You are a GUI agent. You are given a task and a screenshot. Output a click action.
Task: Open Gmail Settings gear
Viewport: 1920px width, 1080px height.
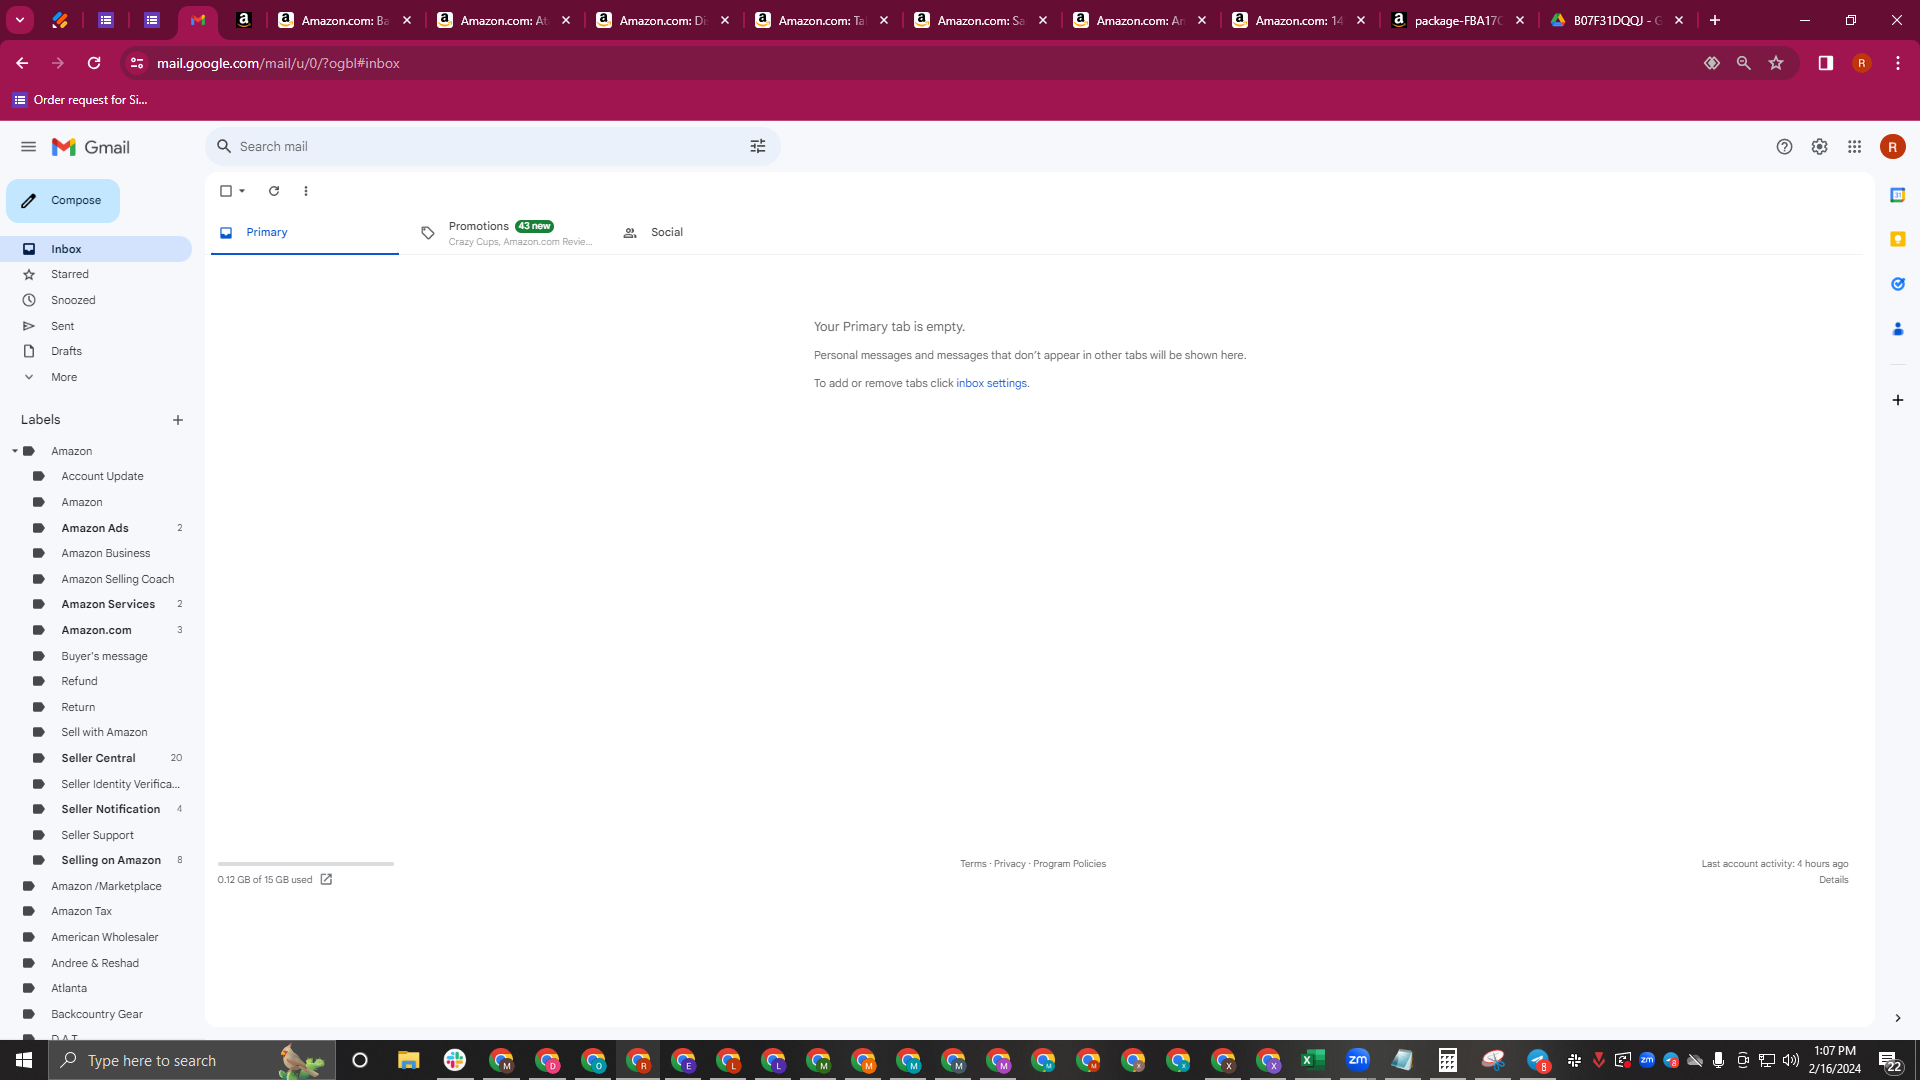click(1819, 147)
